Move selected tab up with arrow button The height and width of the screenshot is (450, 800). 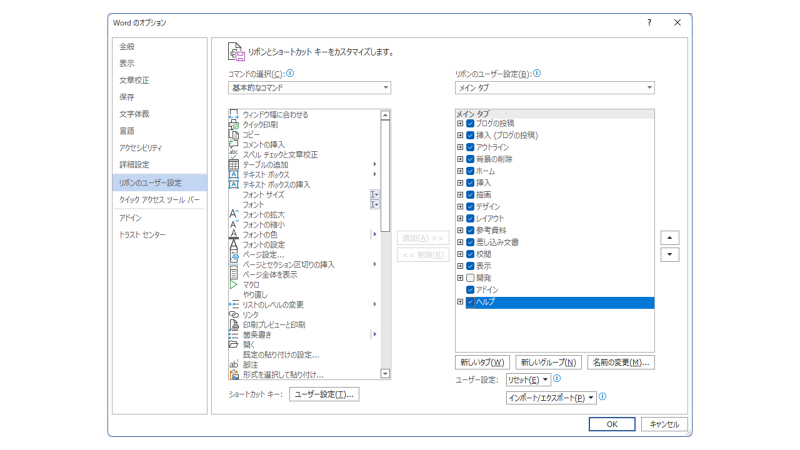[x=669, y=238]
